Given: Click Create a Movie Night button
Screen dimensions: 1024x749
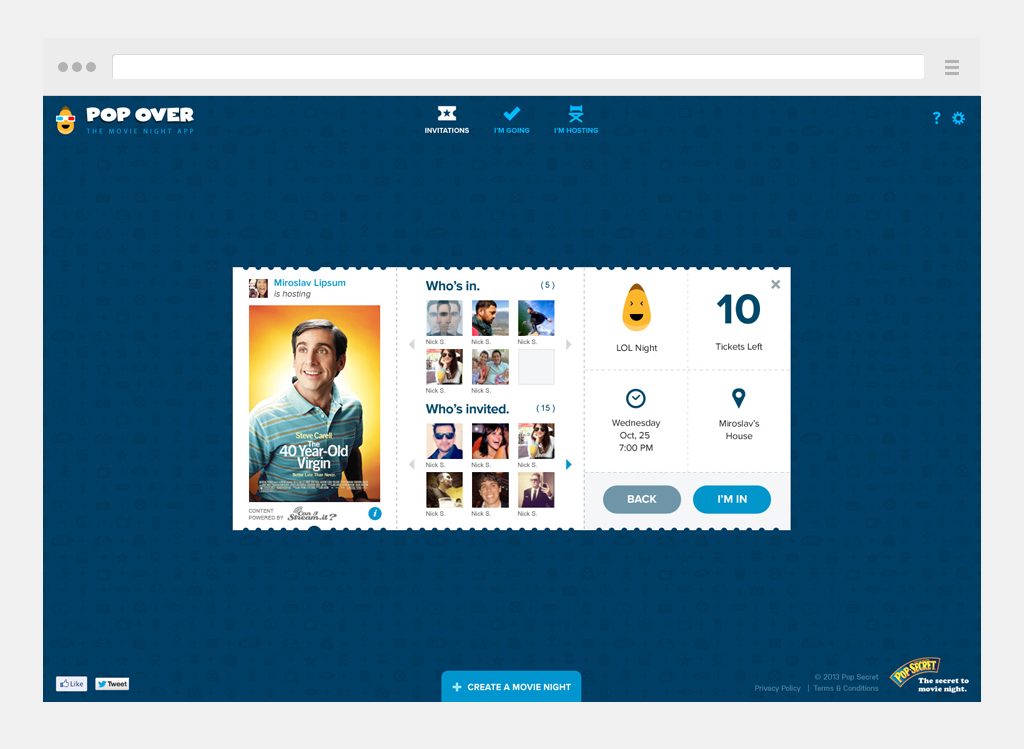Looking at the screenshot, I should point(511,687).
